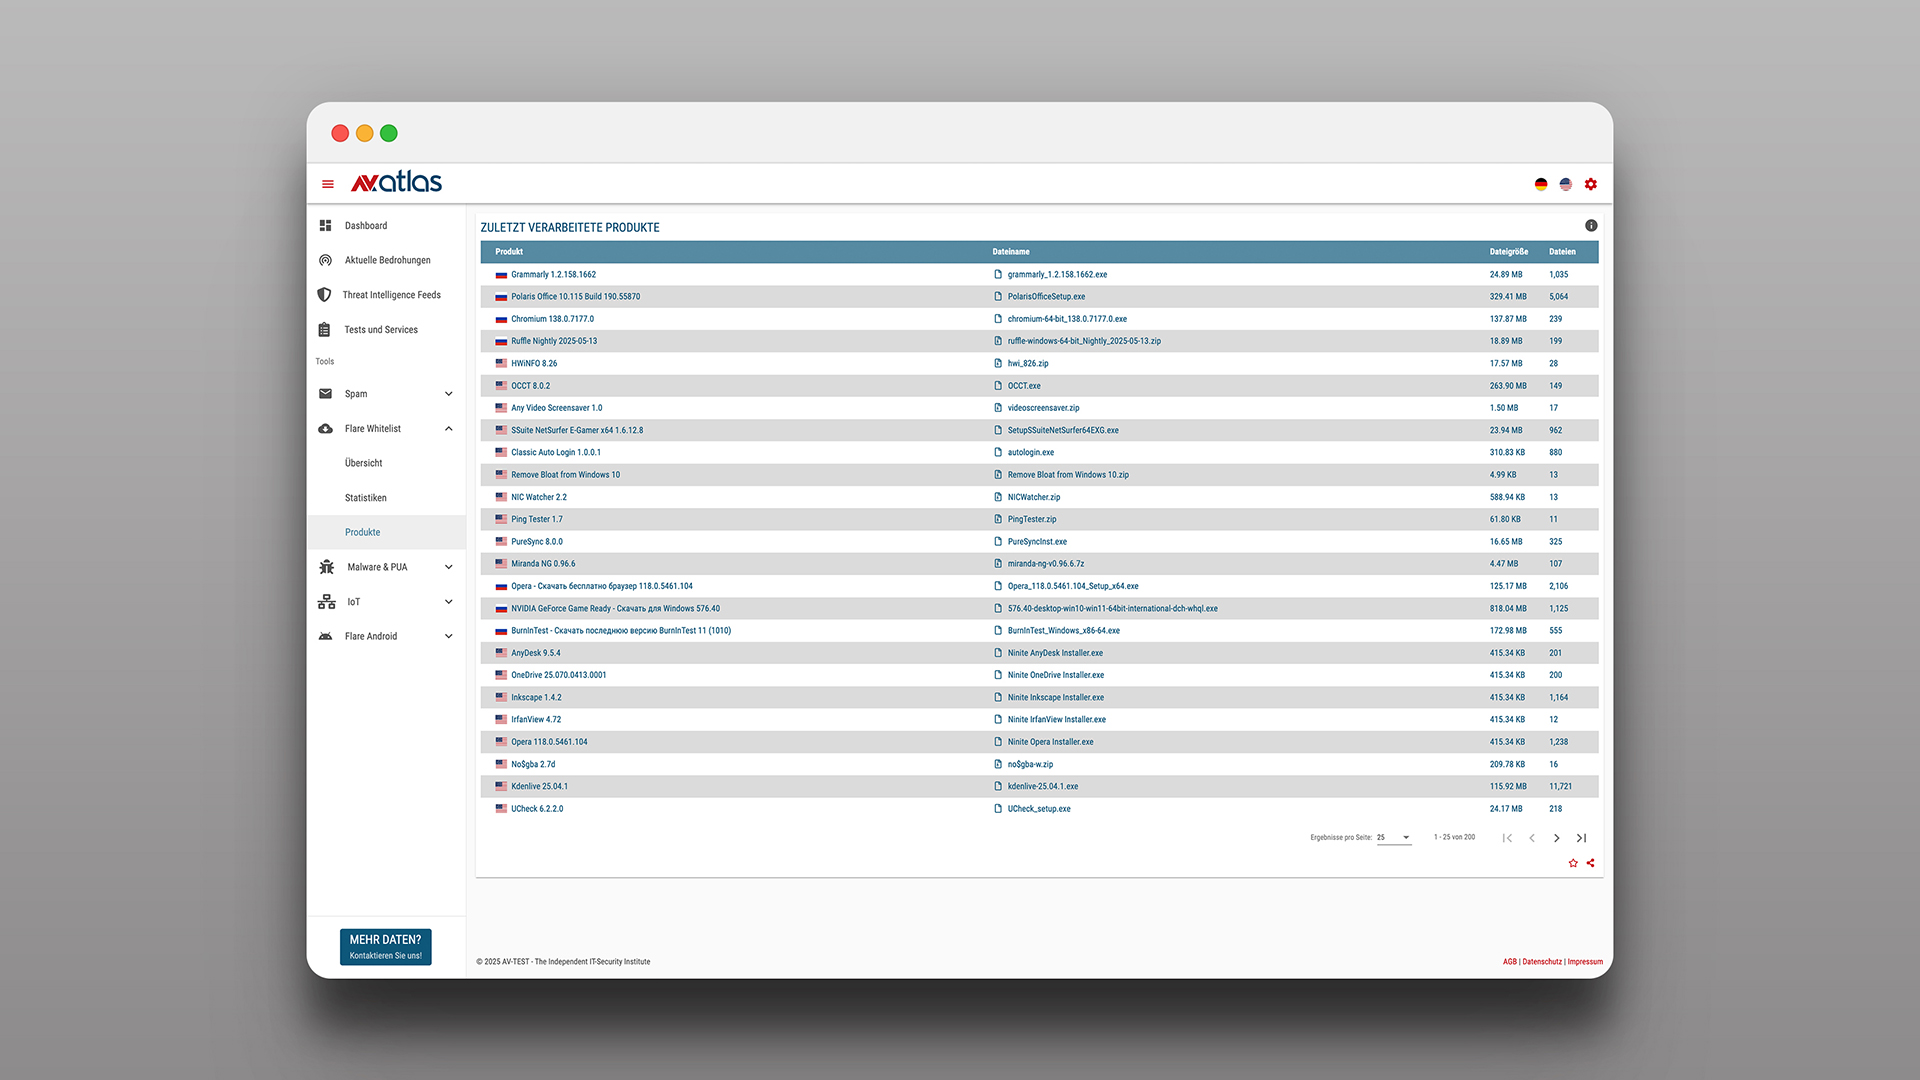Click file name Remove Bloat from Windows 10.zip

click(1068, 475)
